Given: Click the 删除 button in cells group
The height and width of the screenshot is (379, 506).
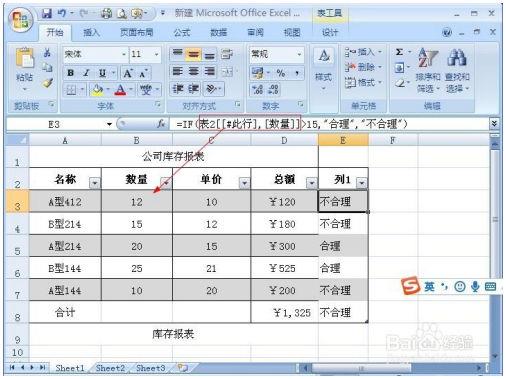Looking at the screenshot, I should (363, 67).
